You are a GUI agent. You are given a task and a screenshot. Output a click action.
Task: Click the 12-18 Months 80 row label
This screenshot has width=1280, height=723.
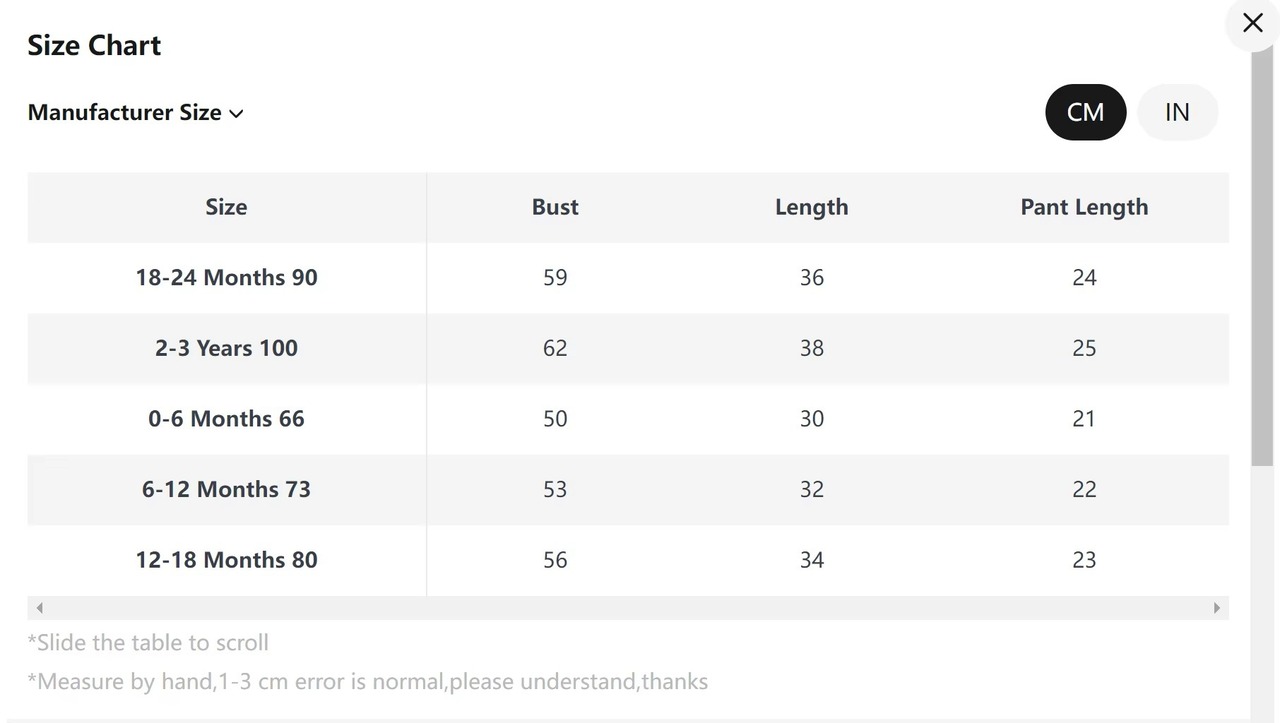pos(226,560)
